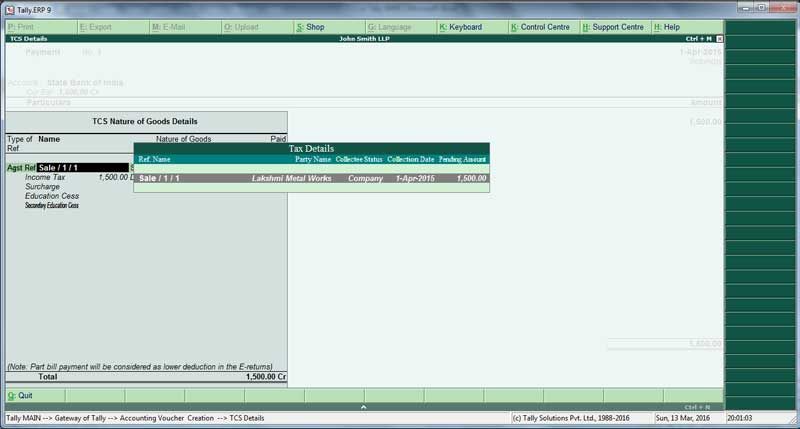Click the Tally.ERP 9 application icon

click(10, 10)
